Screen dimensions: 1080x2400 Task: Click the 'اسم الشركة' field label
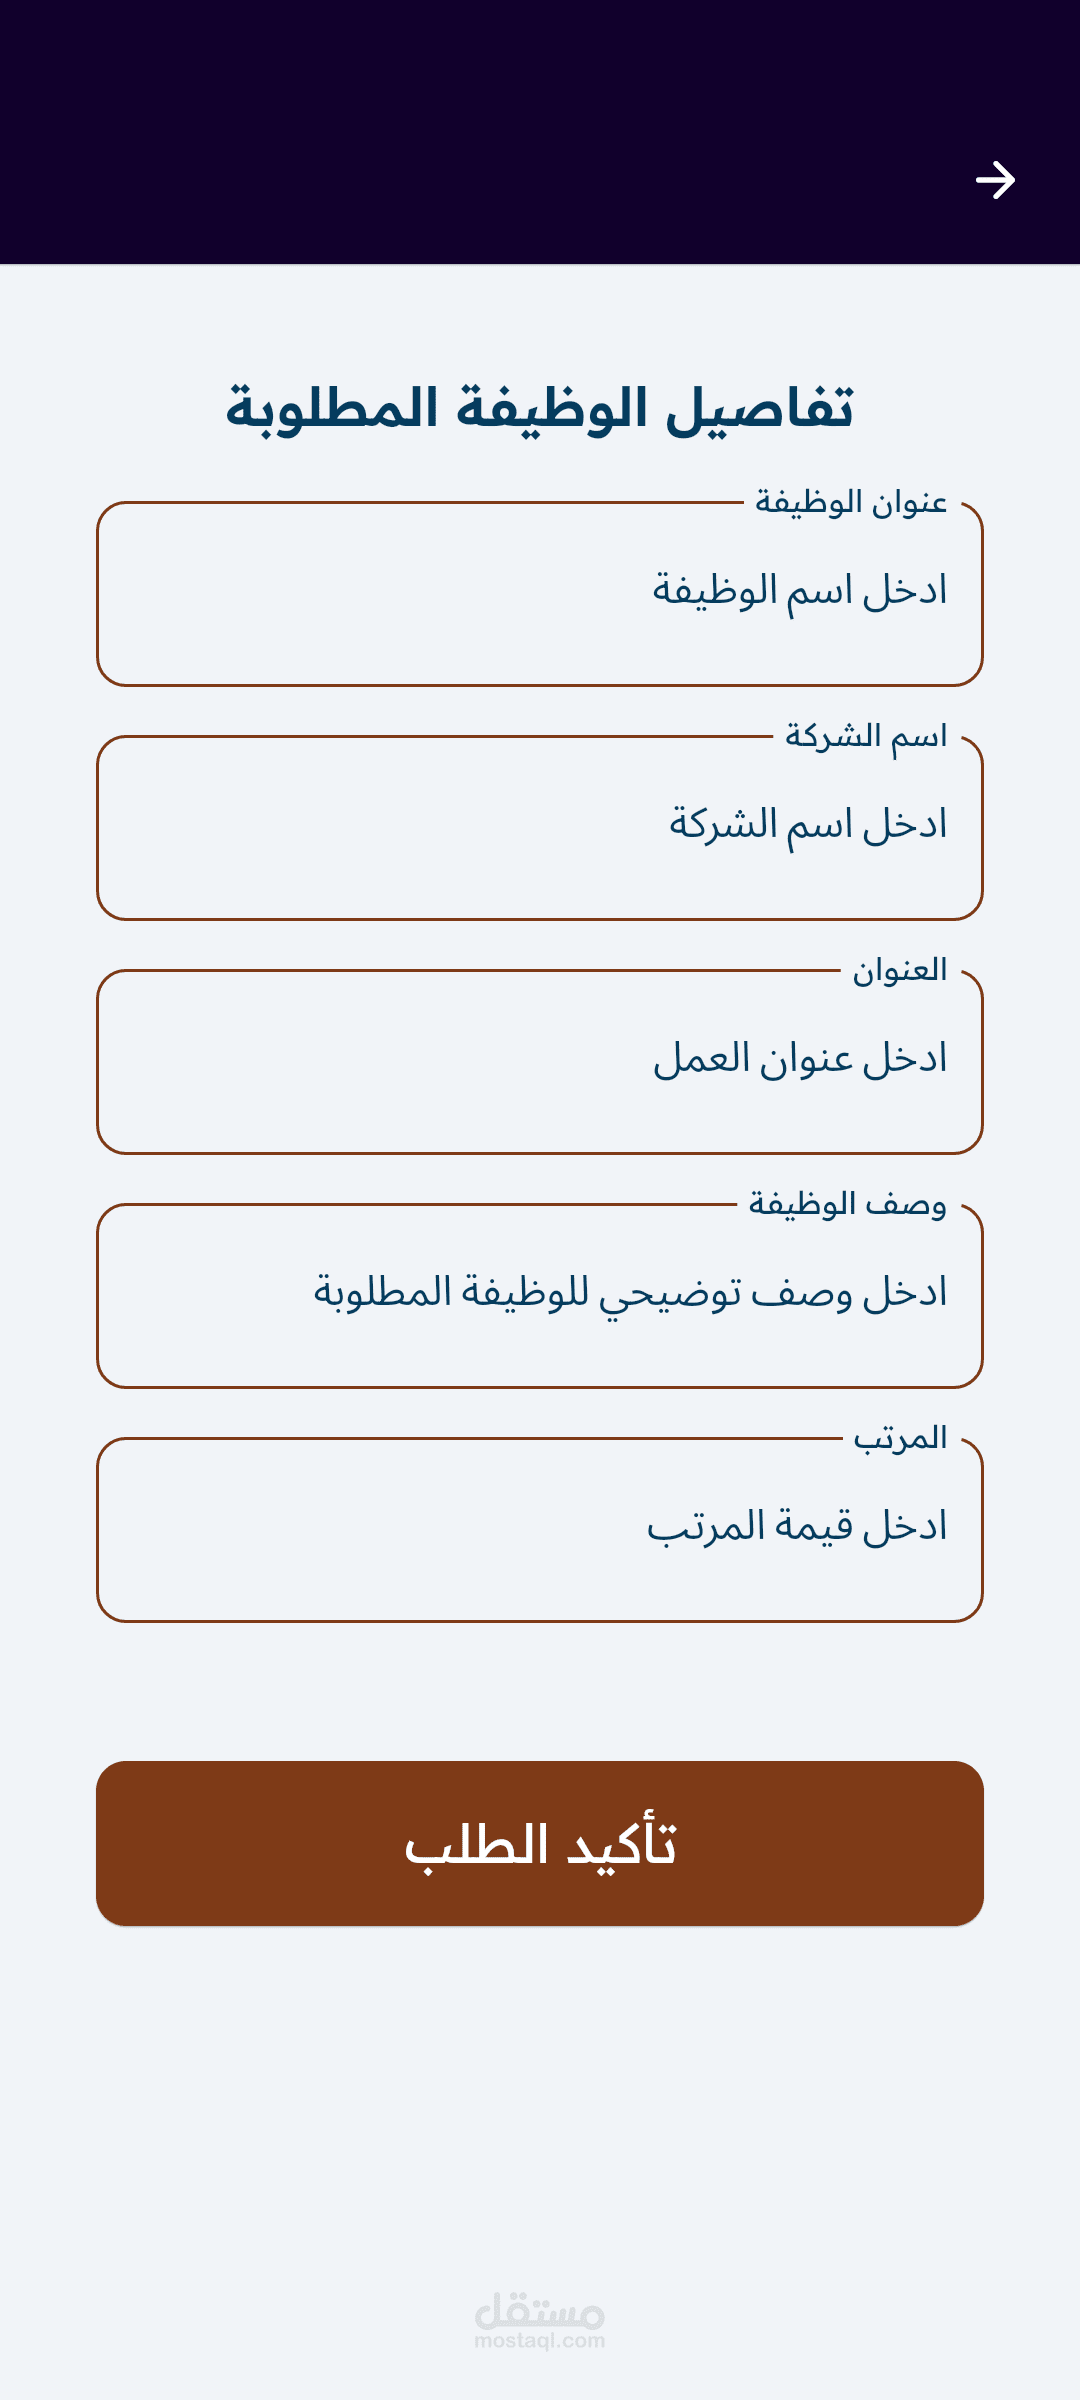click(866, 737)
